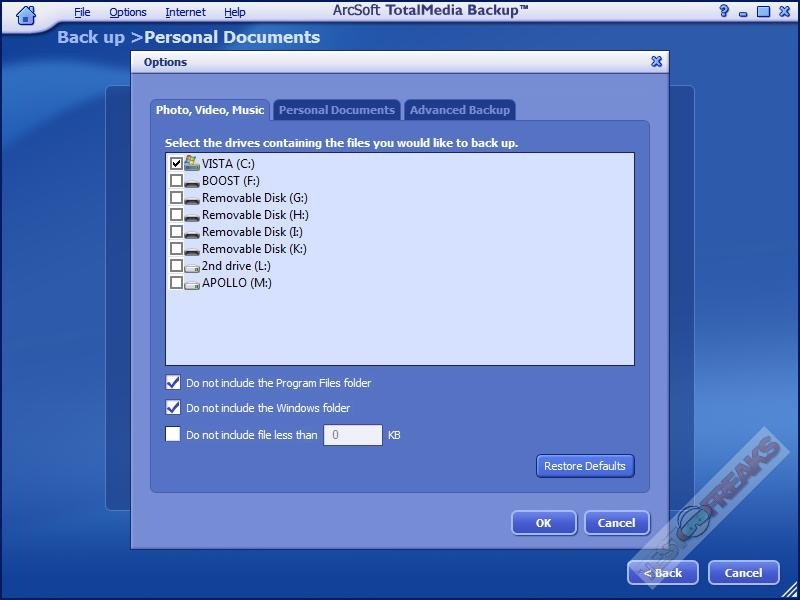Click the KB file size input field

pyautogui.click(x=352, y=435)
